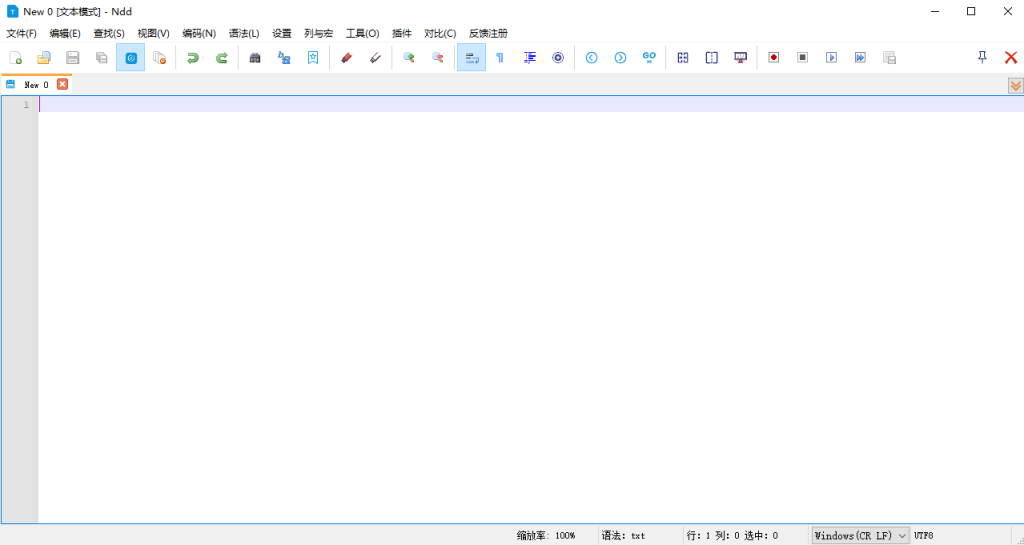Screen dimensions: 1024x545
Task: Click the 语法: txt status text
Action: point(623,535)
